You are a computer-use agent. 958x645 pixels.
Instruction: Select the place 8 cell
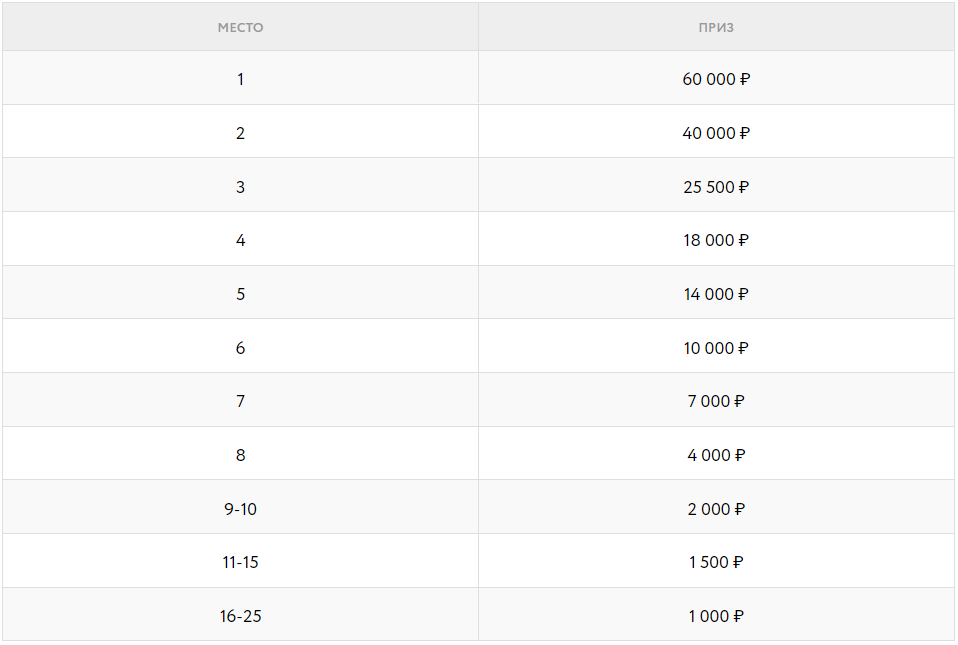240,455
